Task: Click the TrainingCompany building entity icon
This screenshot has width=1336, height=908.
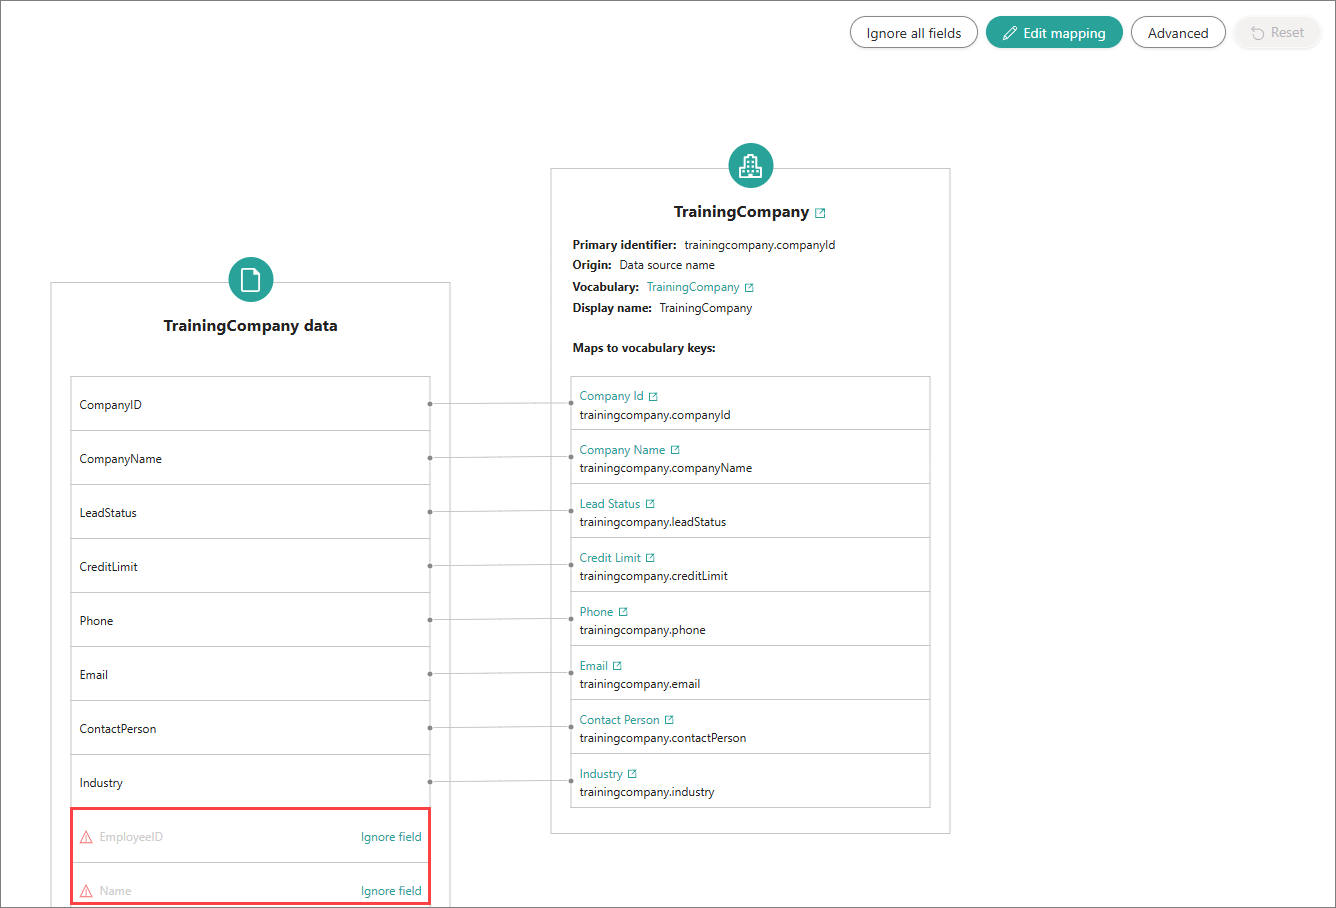Action: point(750,166)
